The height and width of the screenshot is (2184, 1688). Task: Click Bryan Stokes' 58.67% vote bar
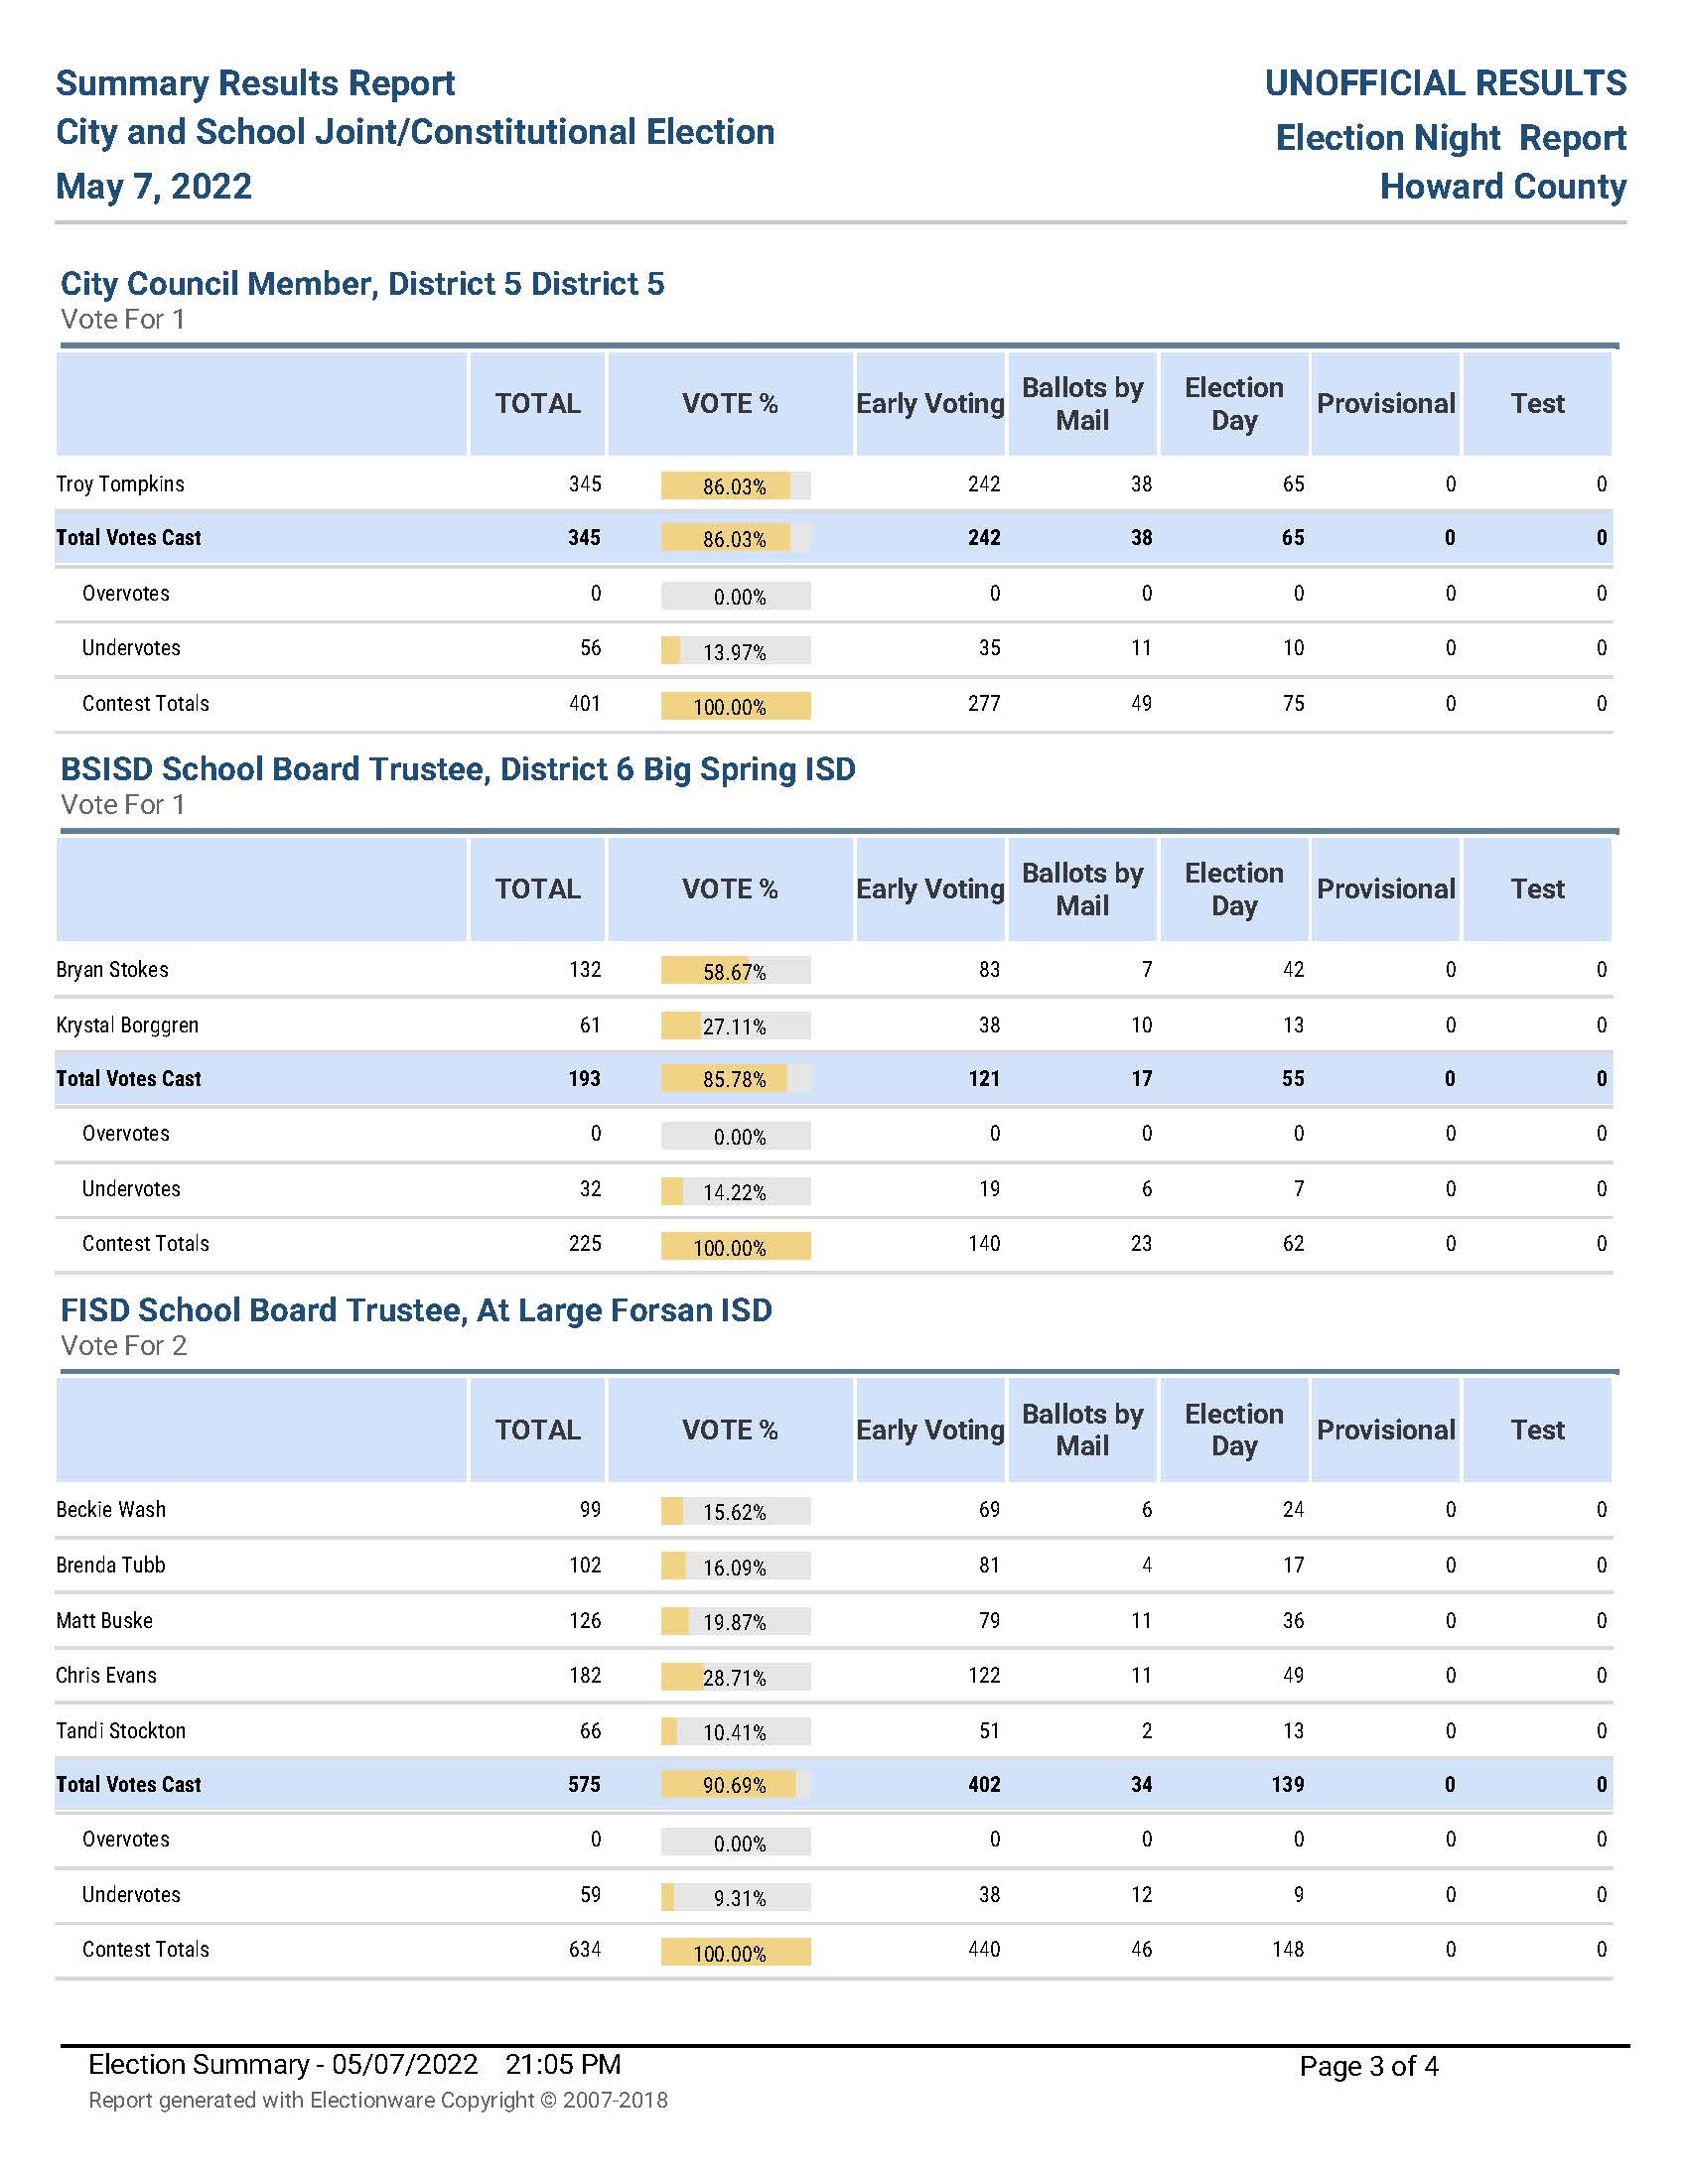pos(735,971)
